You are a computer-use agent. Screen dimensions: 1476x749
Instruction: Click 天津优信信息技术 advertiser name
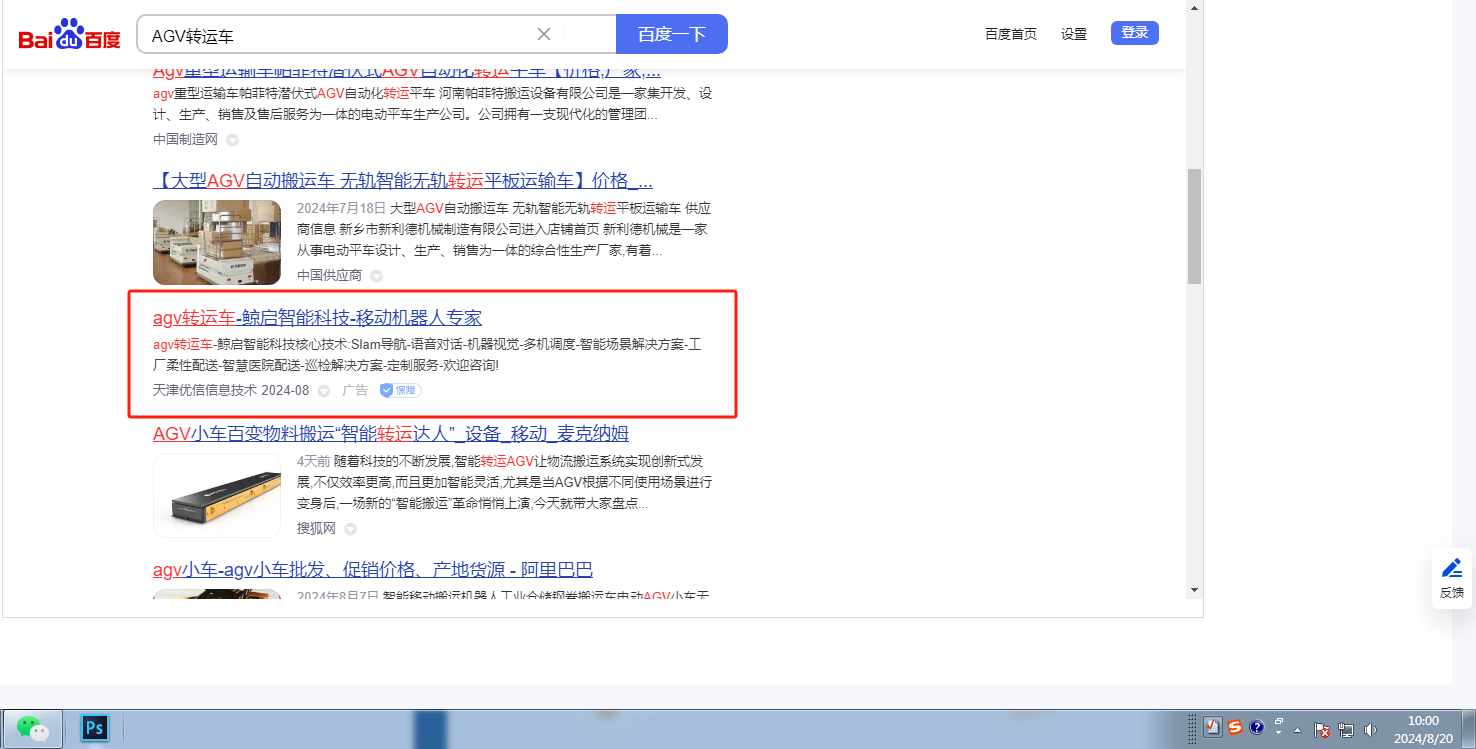[205, 390]
